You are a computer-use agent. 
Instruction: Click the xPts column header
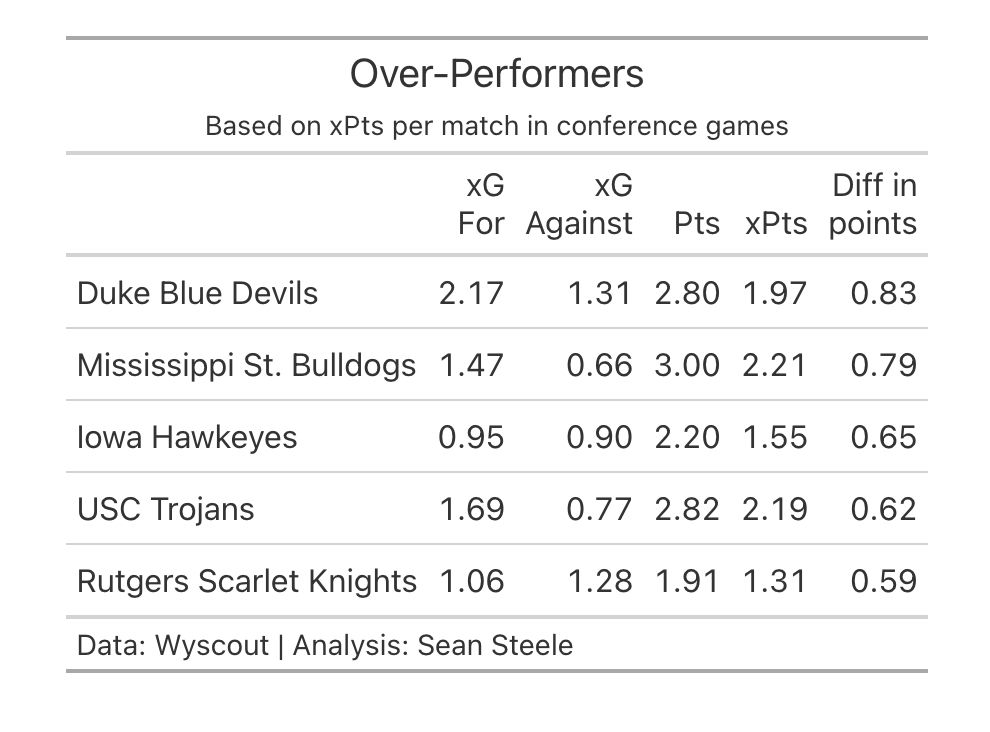[776, 223]
